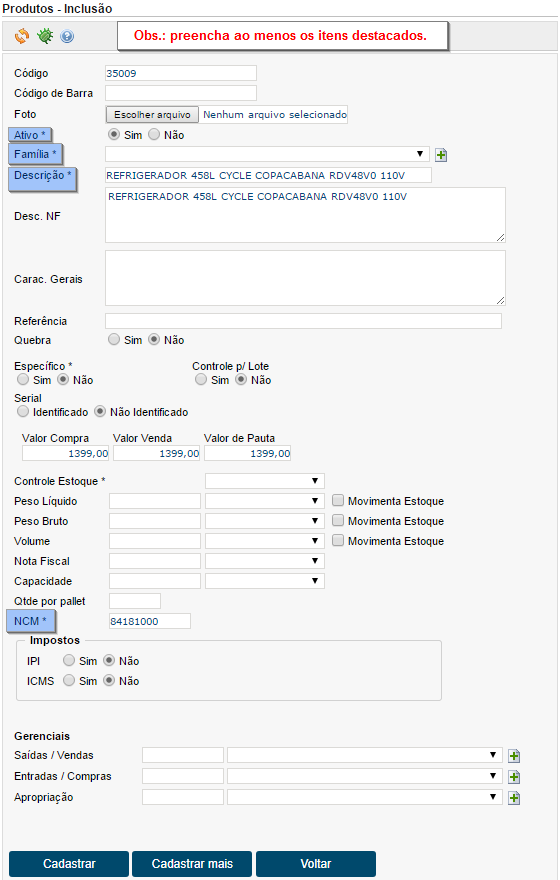The width and height of the screenshot is (560, 880).
Task: Click the Código de Barra field
Action: coord(181,93)
